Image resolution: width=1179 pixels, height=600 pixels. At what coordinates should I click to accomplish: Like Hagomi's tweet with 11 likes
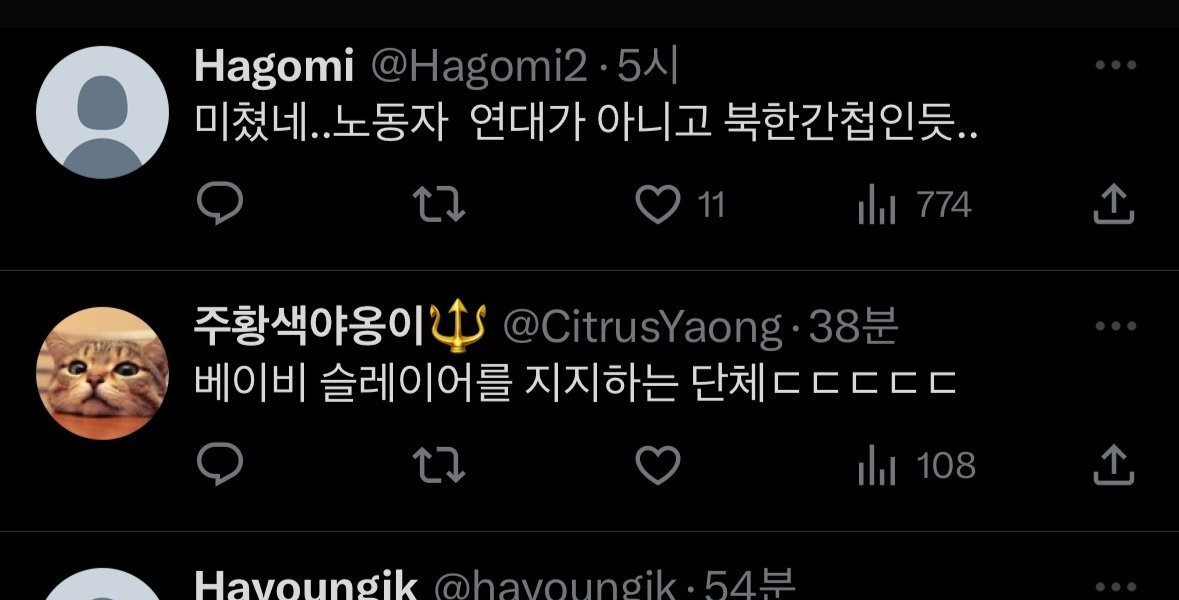point(680,205)
